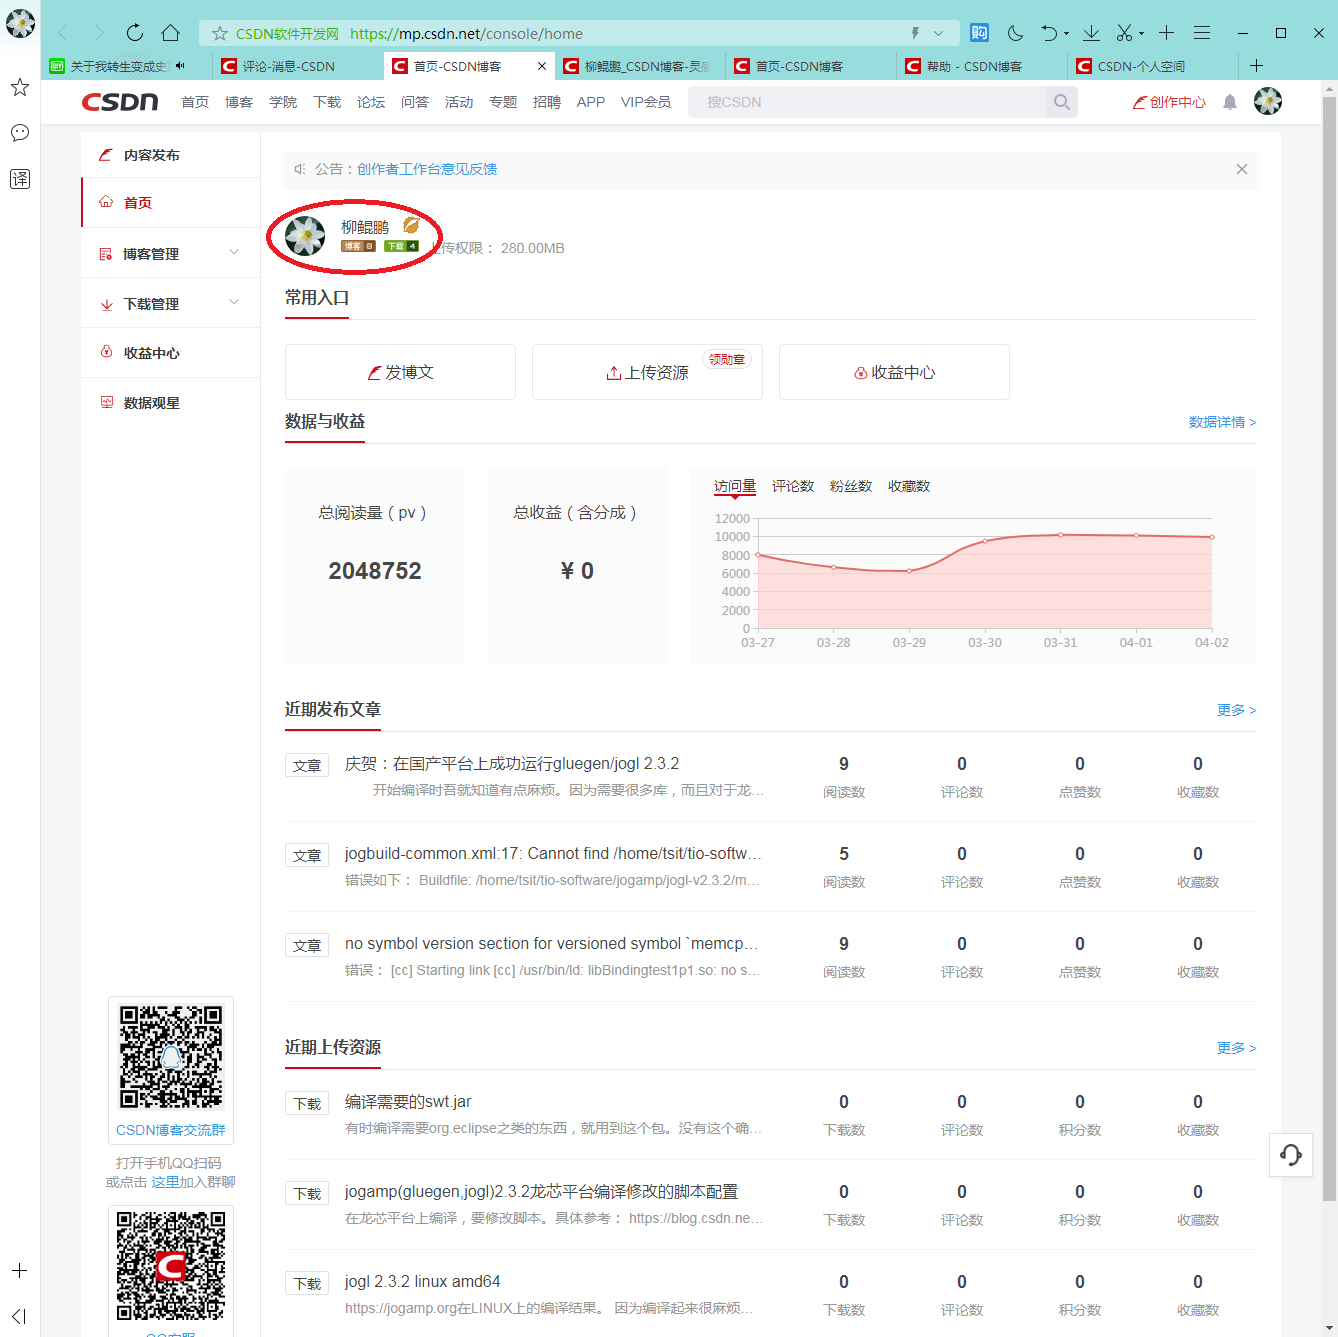
Task: Open browser hamburger menu
Action: pyautogui.click(x=1202, y=33)
